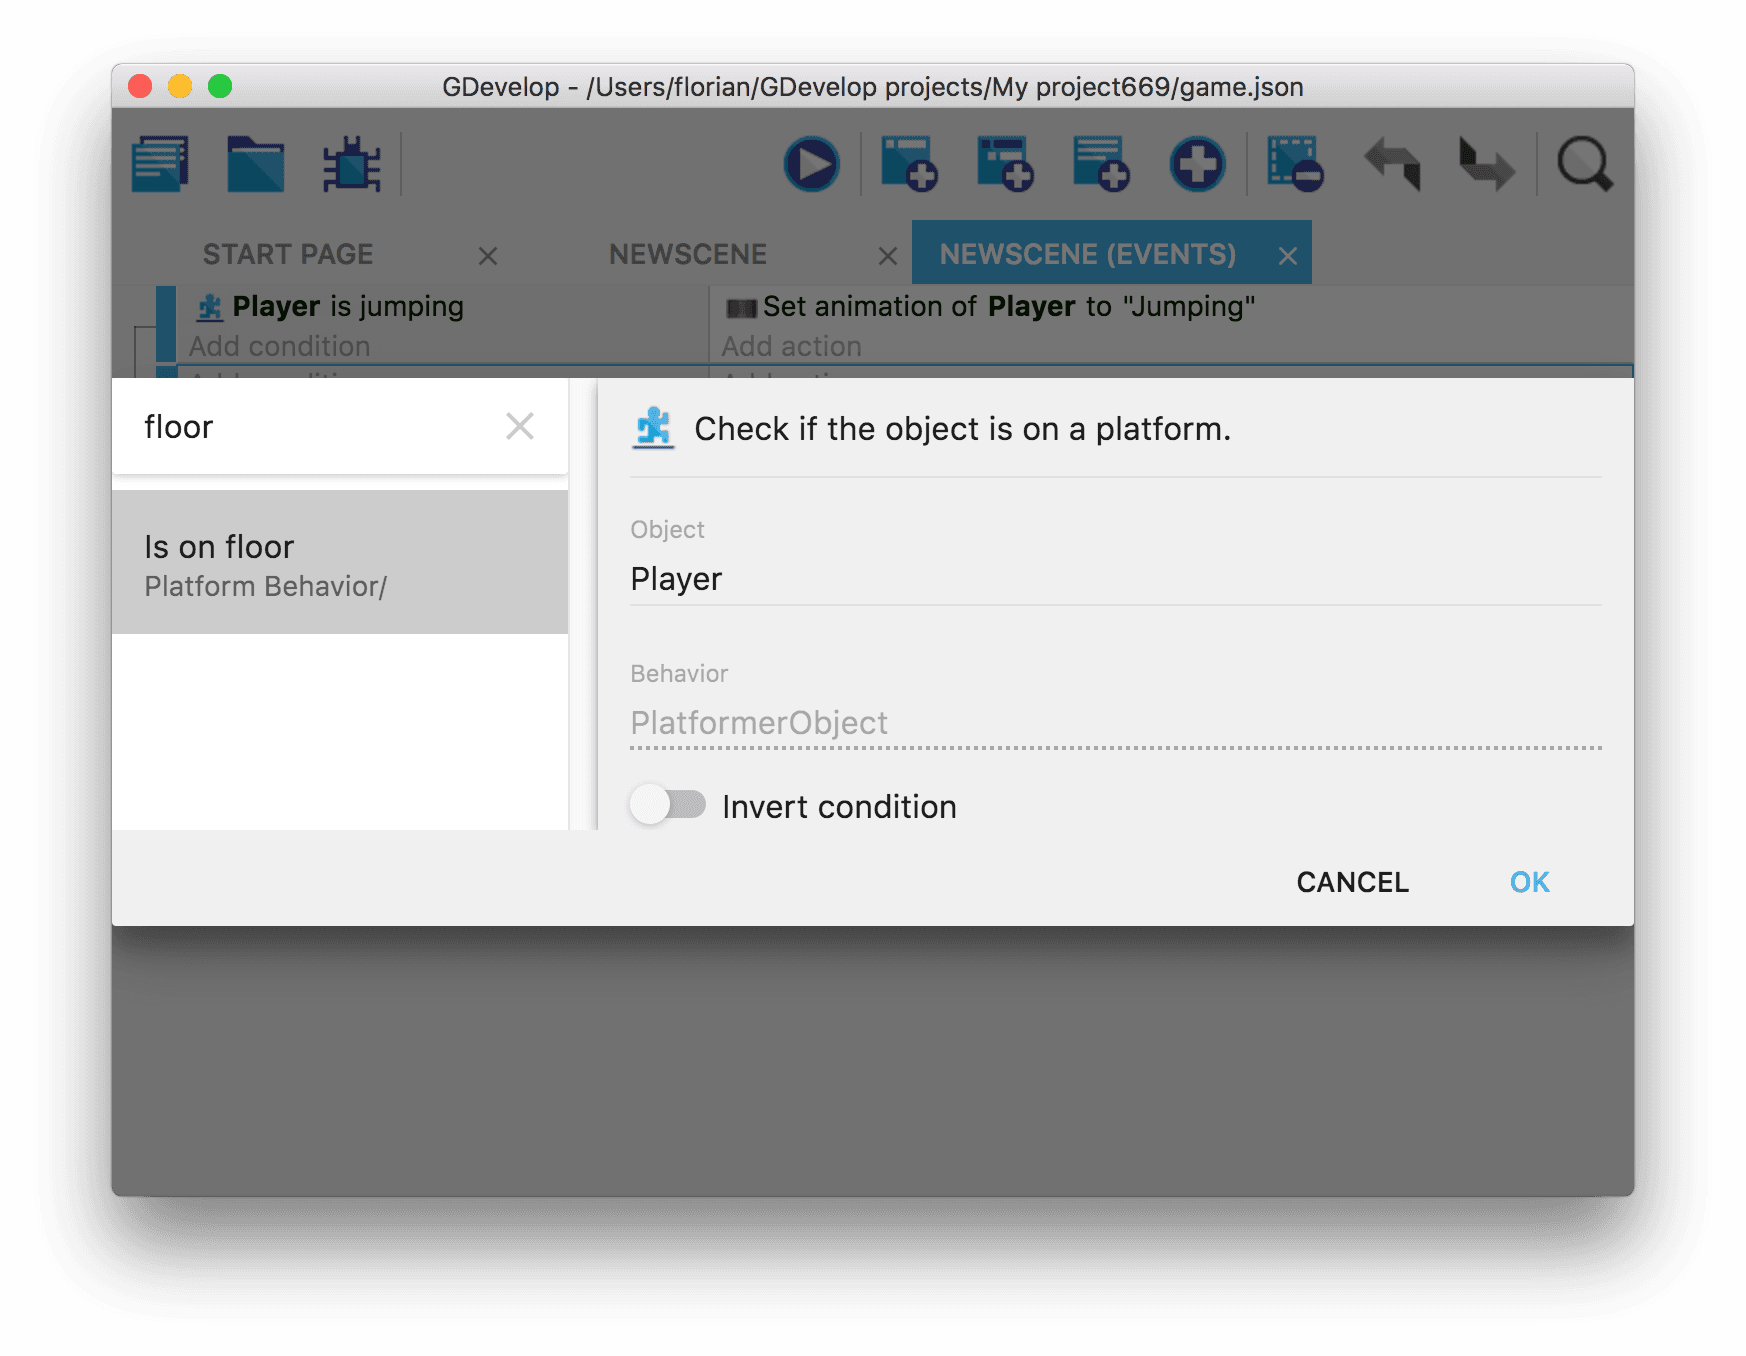This screenshot has width=1746, height=1356.
Task: Open the project manager icon
Action: pyautogui.click(x=160, y=164)
